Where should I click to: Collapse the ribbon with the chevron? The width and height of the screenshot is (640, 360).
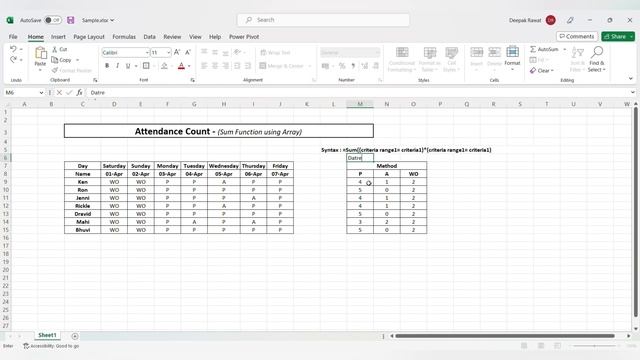pyautogui.click(x=631, y=78)
